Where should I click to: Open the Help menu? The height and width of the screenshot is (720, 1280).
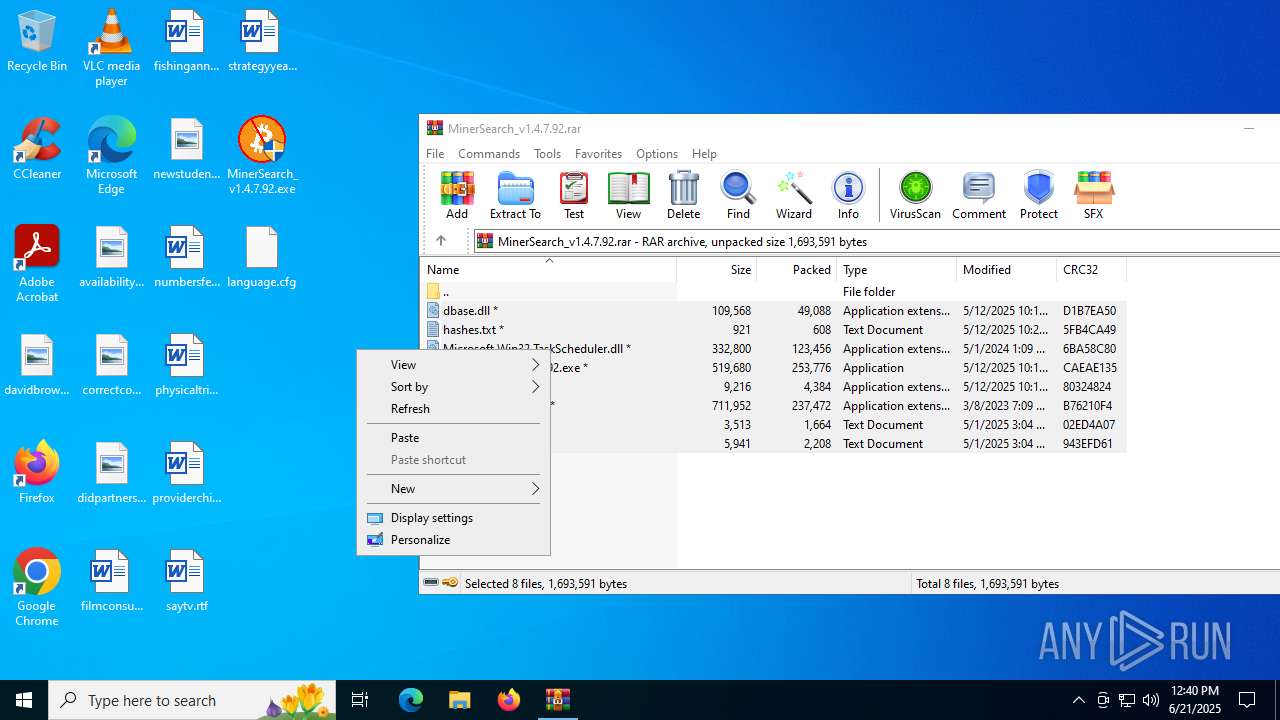click(704, 154)
